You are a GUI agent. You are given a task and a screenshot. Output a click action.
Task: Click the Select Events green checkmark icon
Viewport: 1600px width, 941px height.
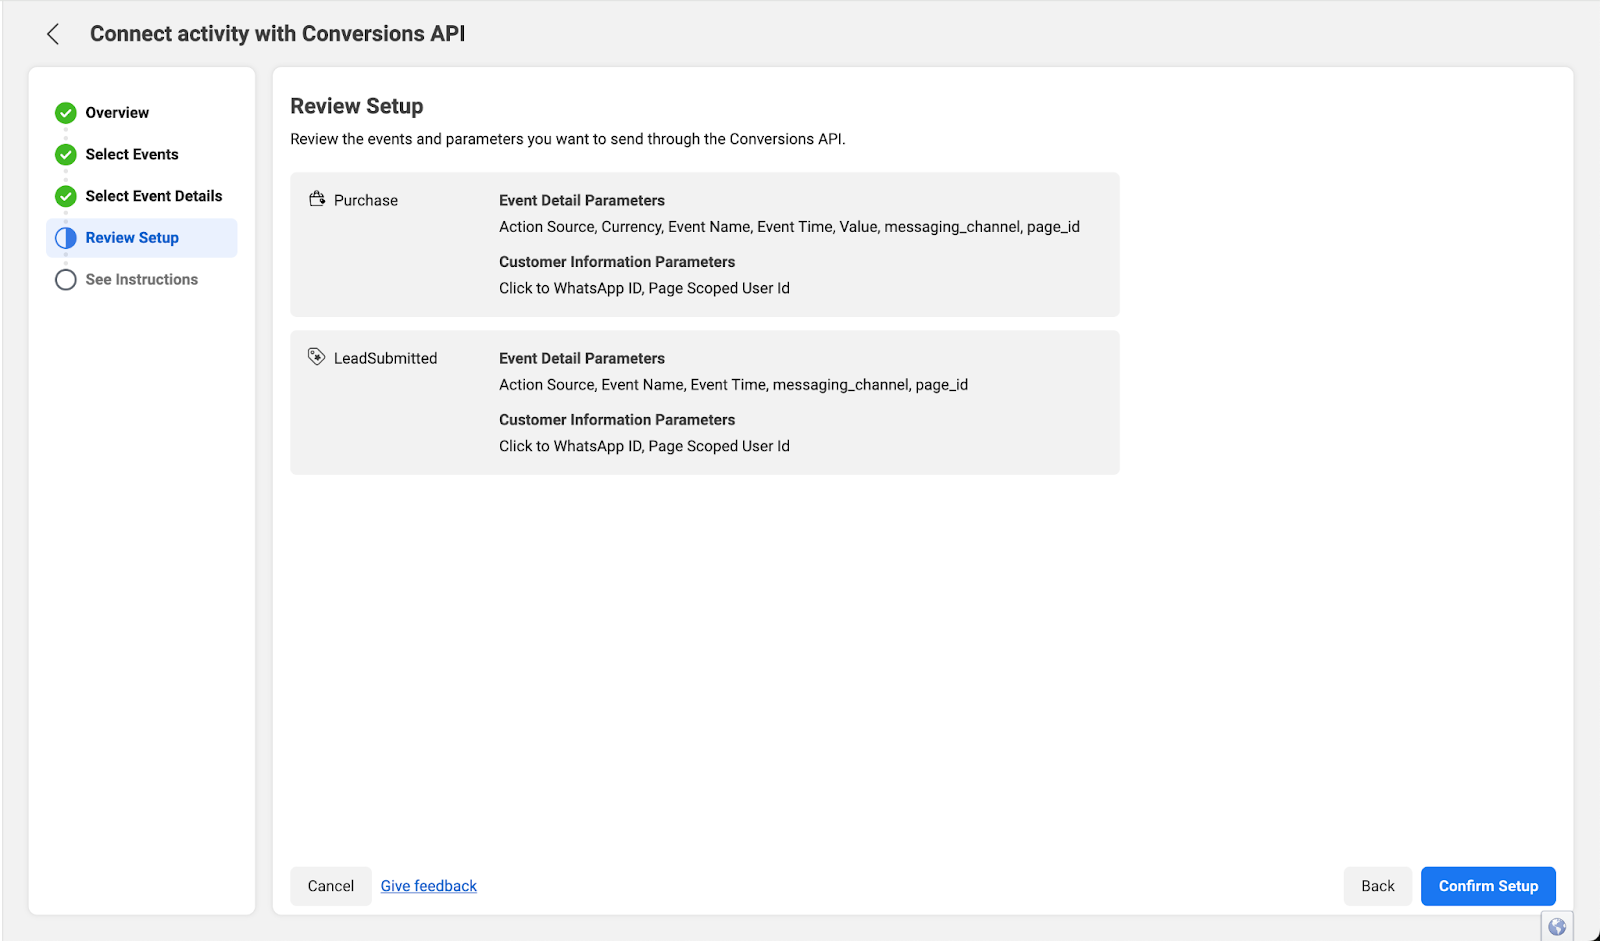66,155
